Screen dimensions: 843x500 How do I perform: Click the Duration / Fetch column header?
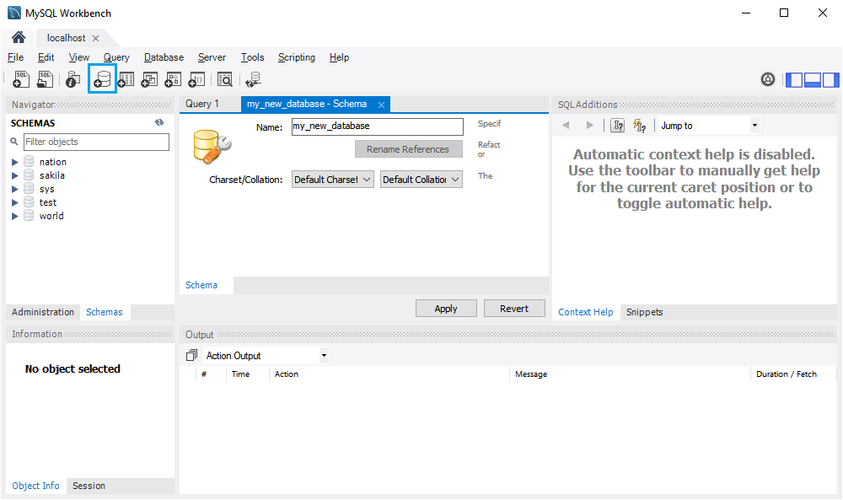coord(786,374)
